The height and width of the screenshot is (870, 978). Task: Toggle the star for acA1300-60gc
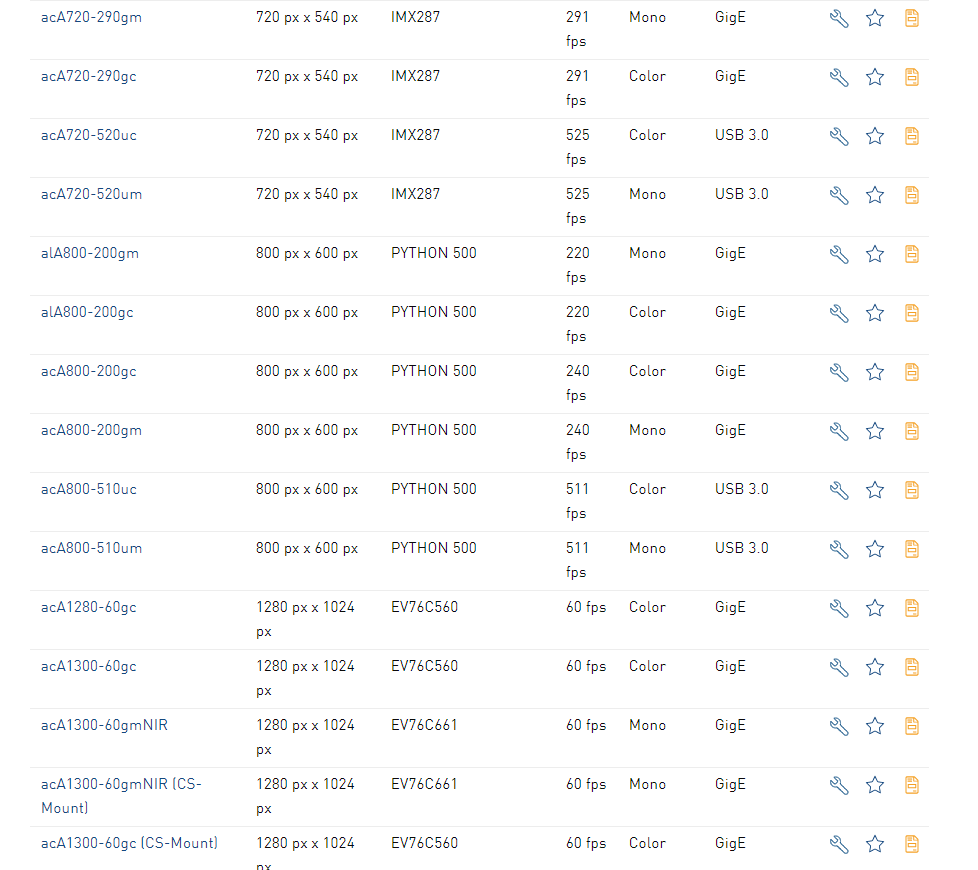tap(875, 667)
